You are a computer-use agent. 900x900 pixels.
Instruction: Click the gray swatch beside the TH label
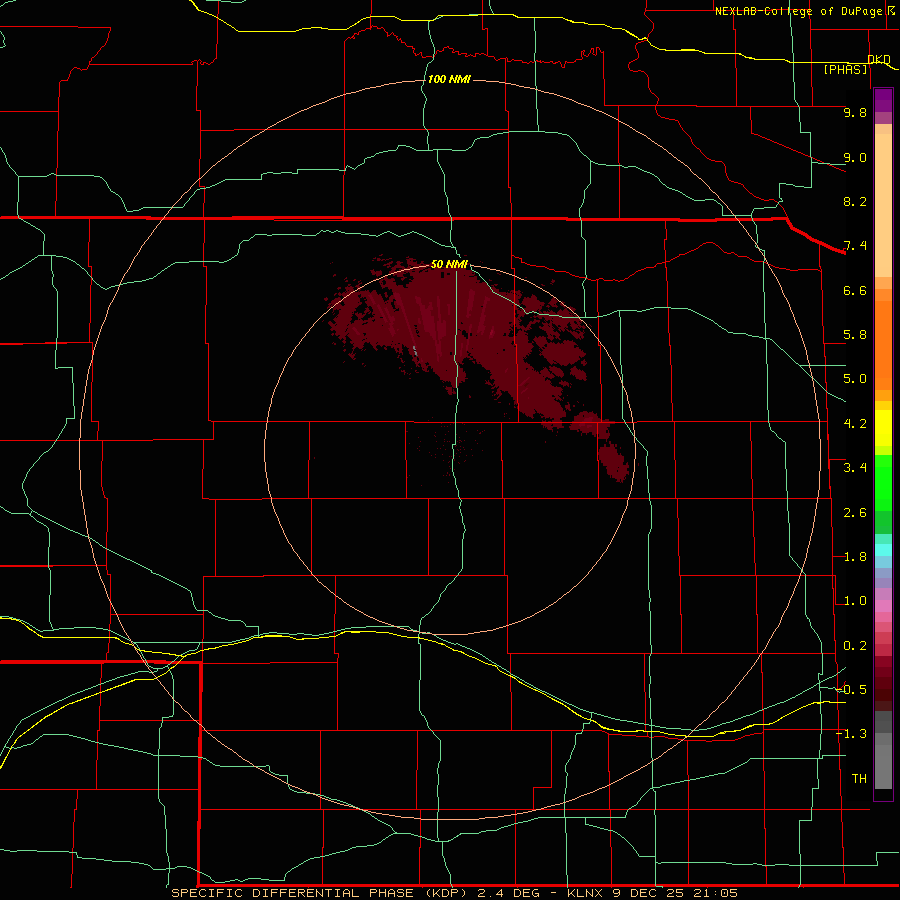(883, 767)
